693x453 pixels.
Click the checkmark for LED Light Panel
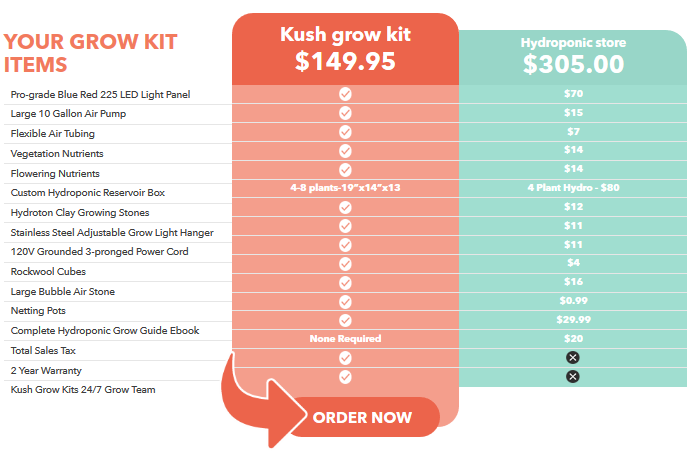pyautogui.click(x=345, y=93)
